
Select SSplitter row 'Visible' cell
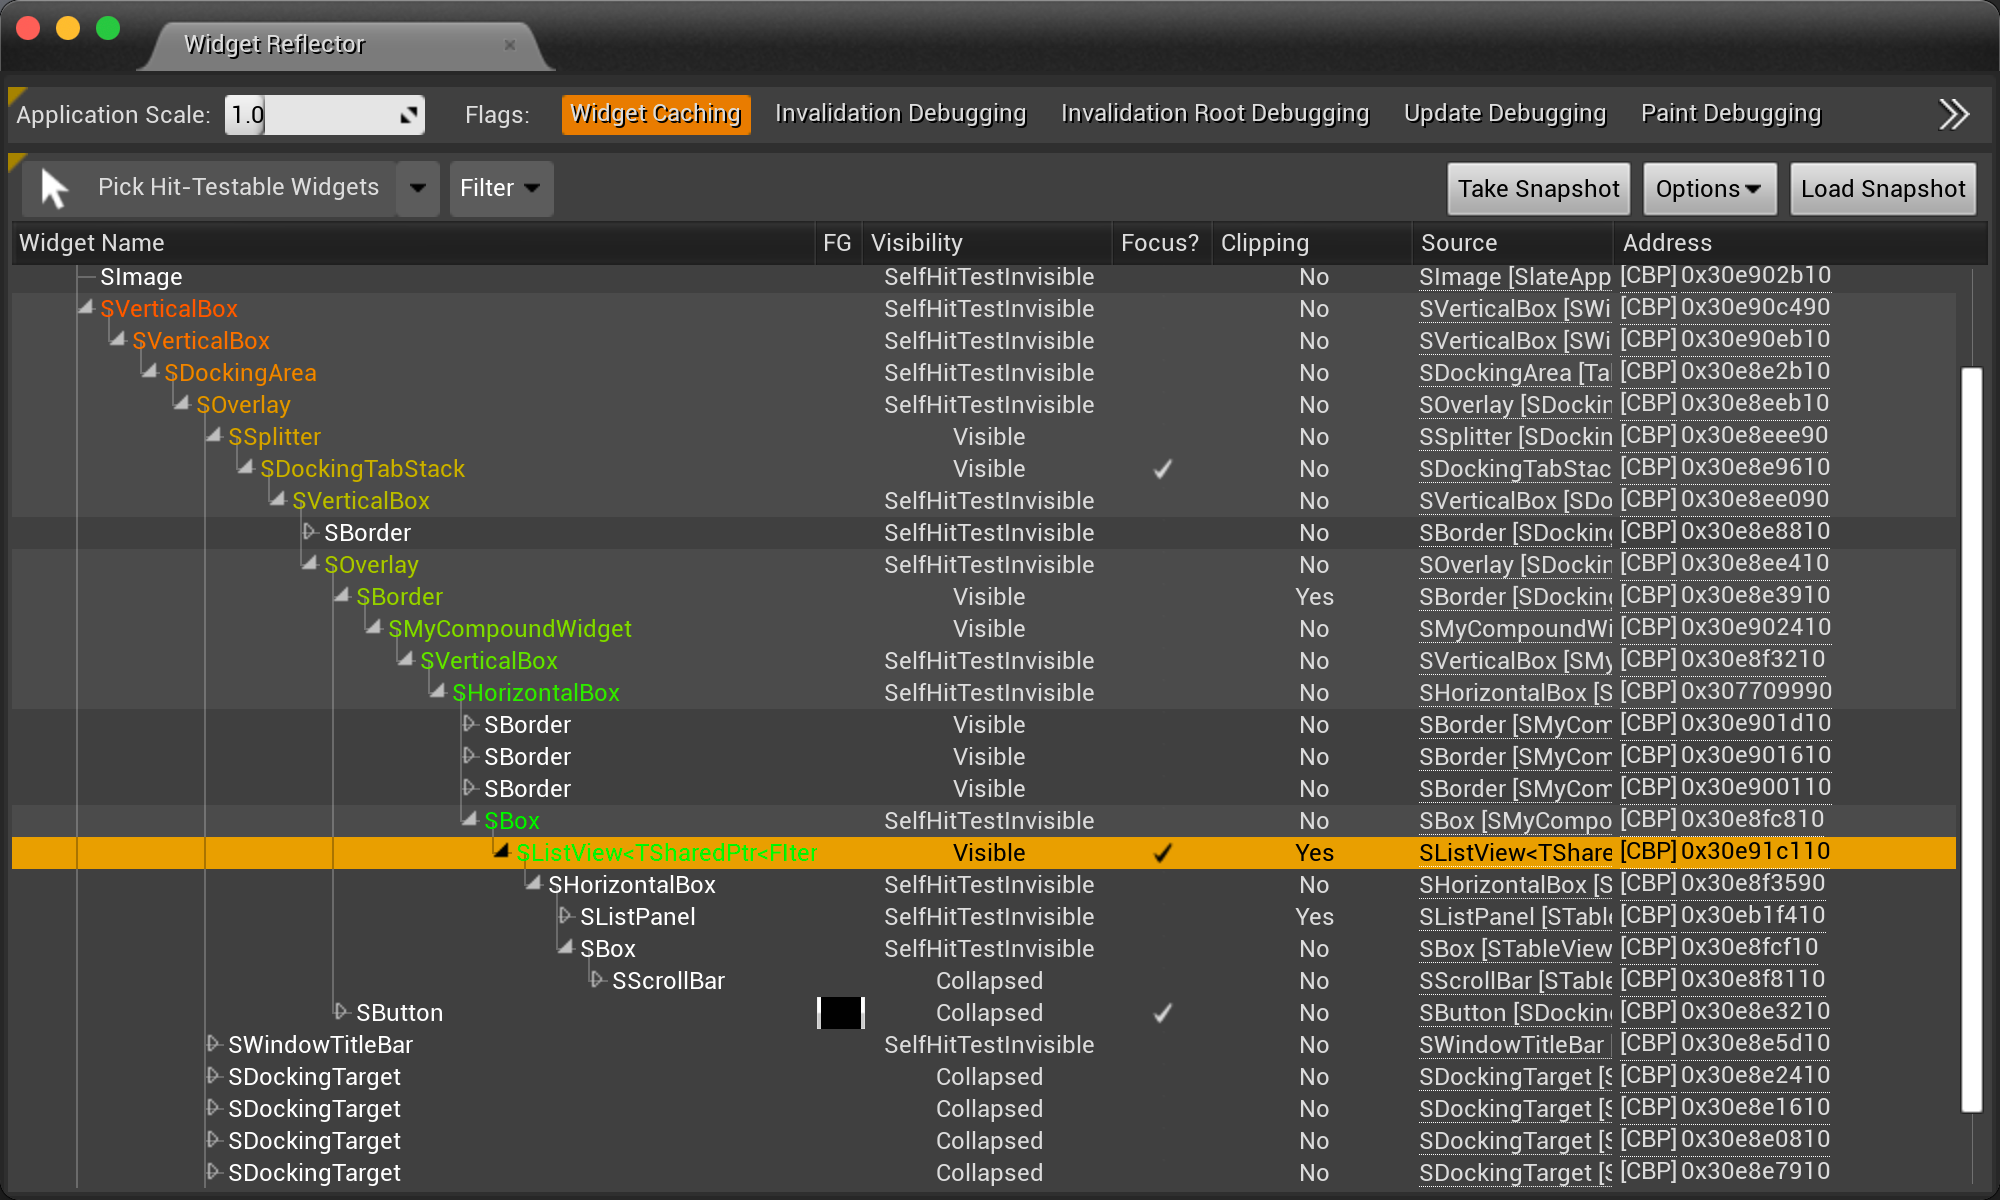[x=989, y=437]
